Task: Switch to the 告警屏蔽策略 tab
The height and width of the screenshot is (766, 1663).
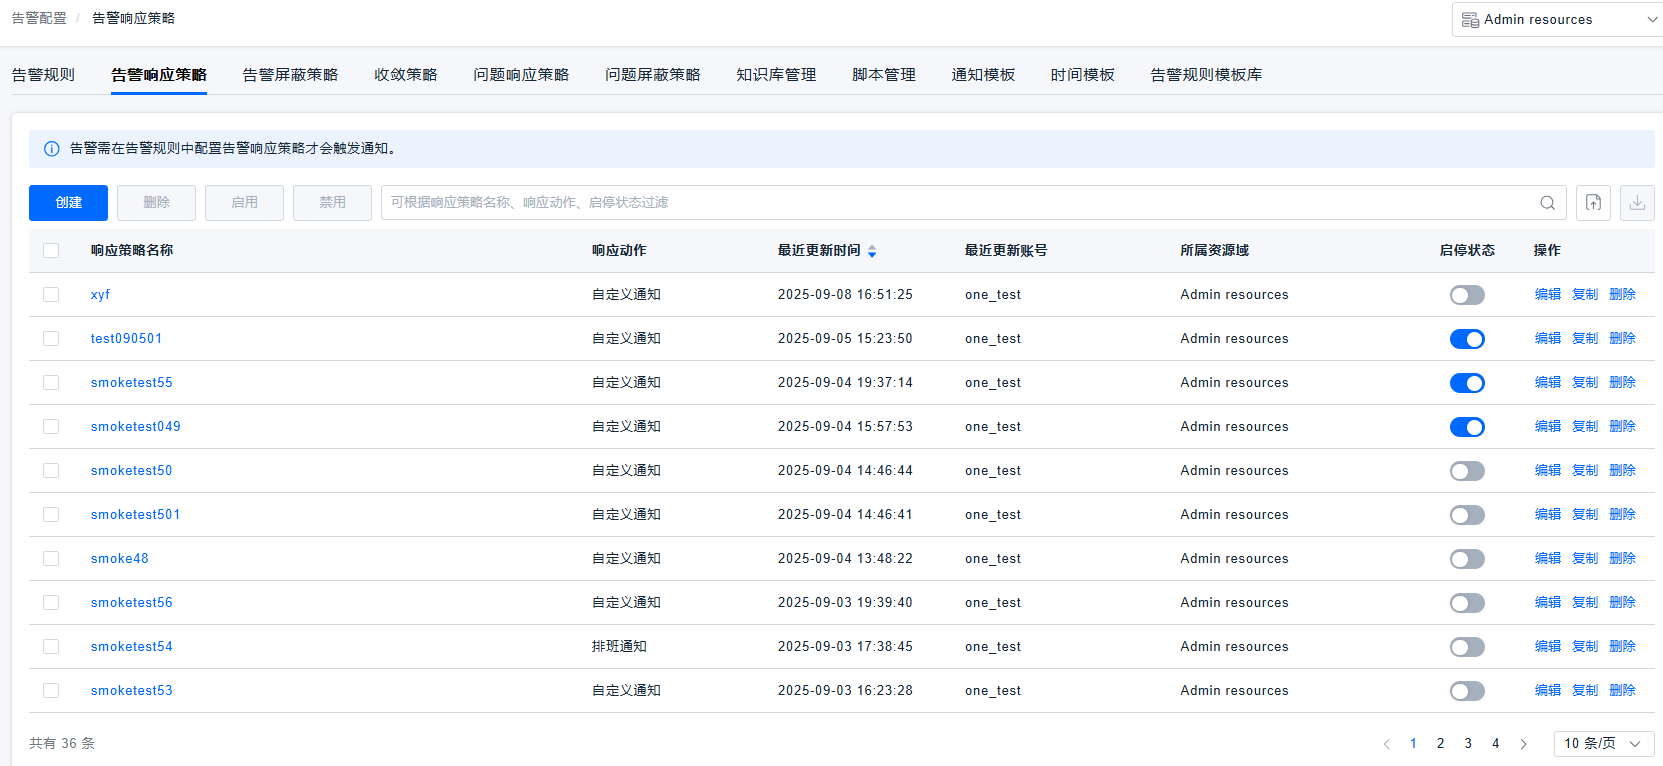Action: click(x=290, y=75)
